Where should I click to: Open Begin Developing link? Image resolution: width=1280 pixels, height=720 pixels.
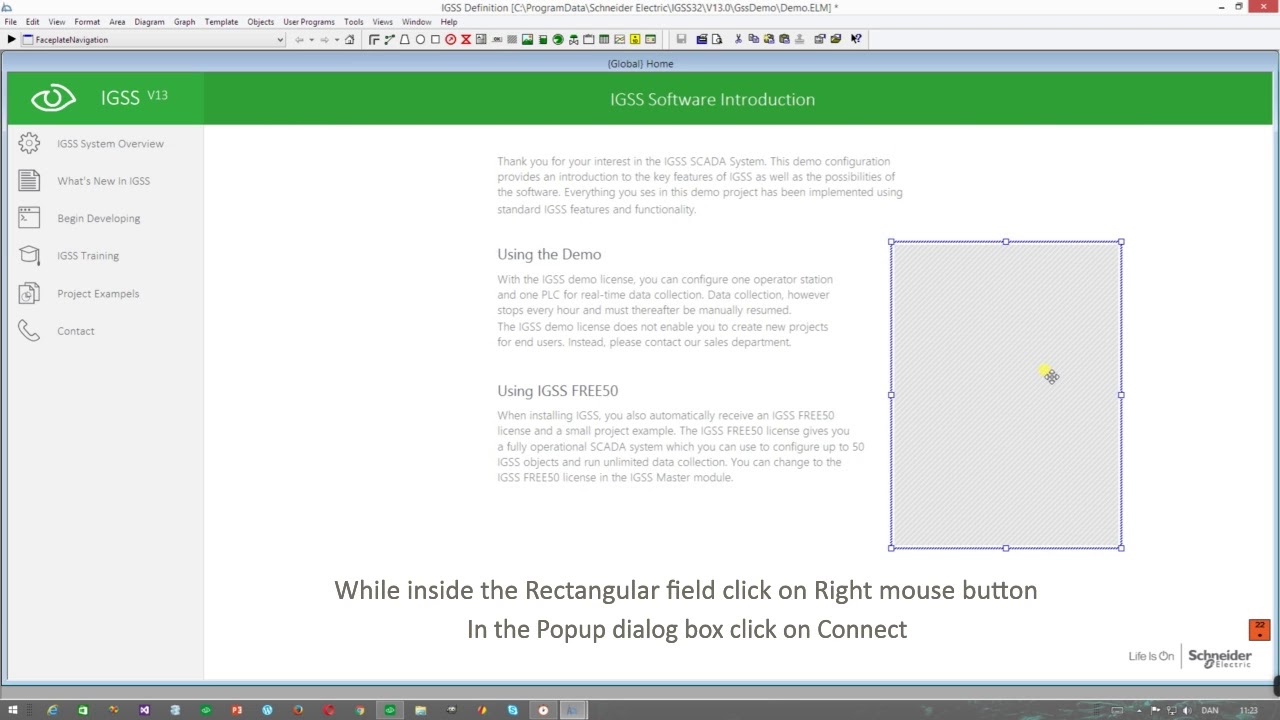click(98, 218)
